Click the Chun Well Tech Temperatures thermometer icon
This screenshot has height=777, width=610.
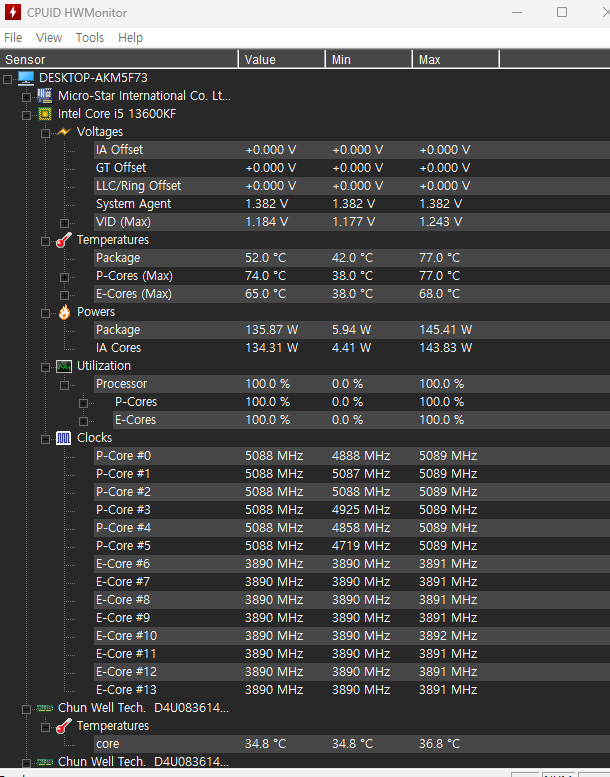63,726
